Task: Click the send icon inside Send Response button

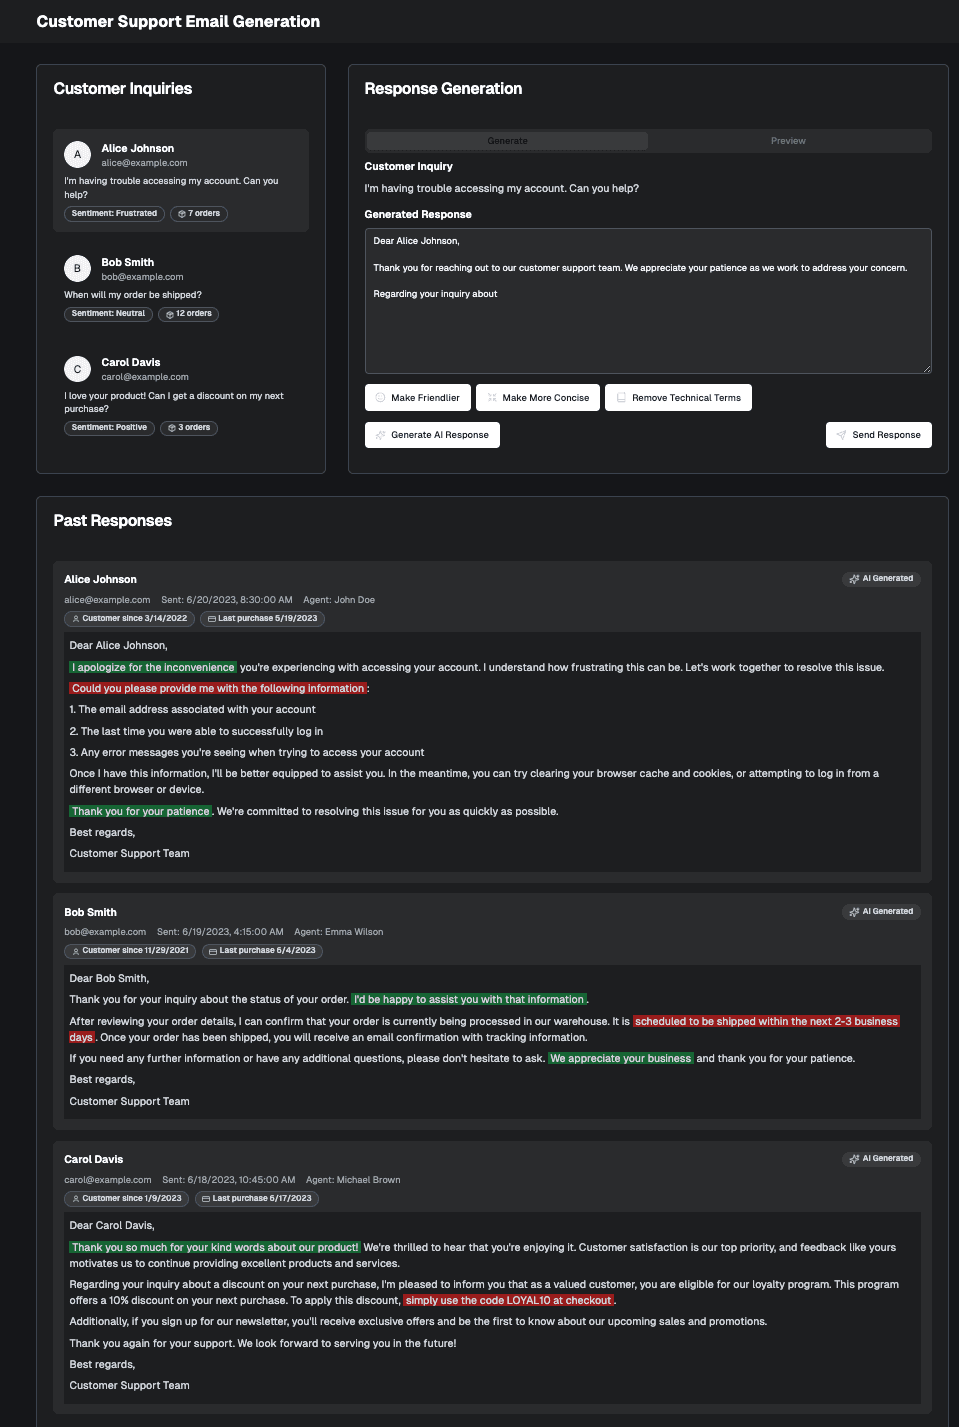Action: pos(841,434)
